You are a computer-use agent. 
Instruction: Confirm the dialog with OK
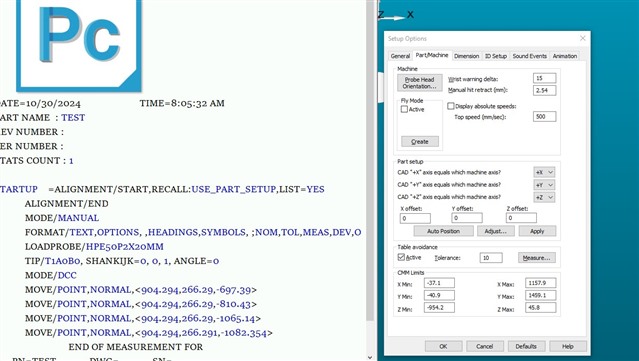coord(443,346)
